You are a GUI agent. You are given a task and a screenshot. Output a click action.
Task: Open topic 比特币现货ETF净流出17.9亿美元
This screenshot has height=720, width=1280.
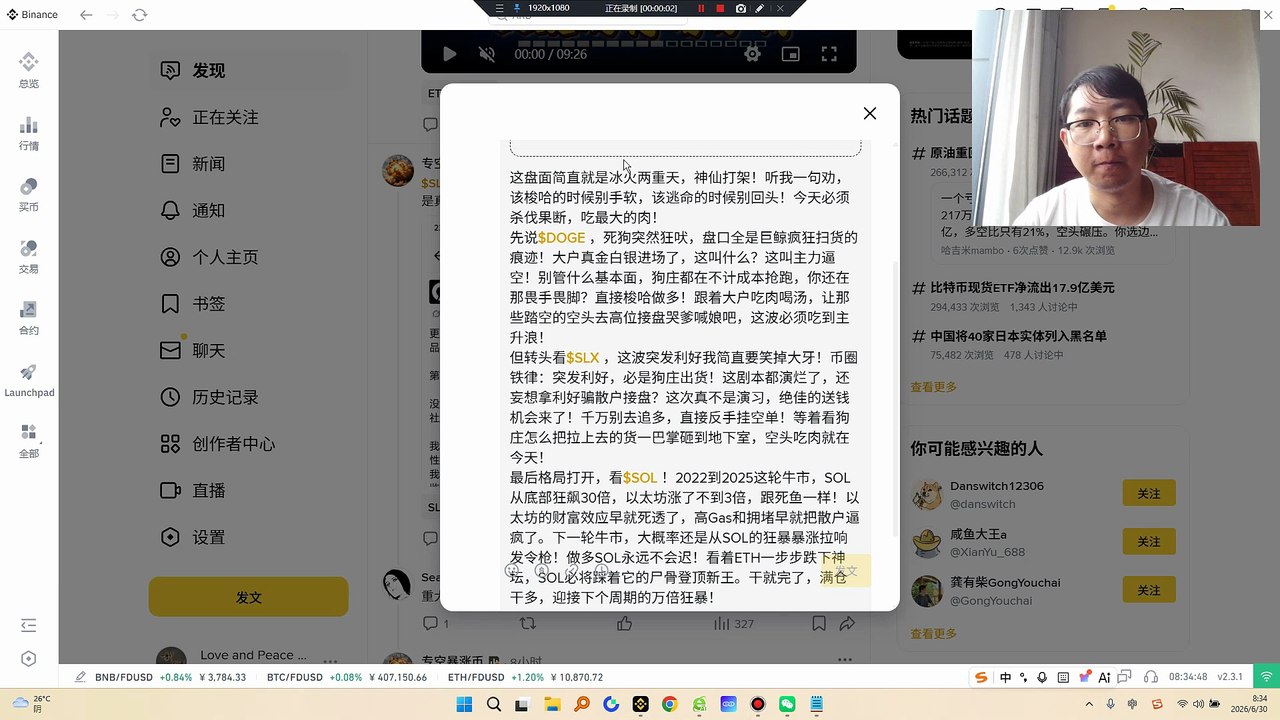click(x=1022, y=287)
